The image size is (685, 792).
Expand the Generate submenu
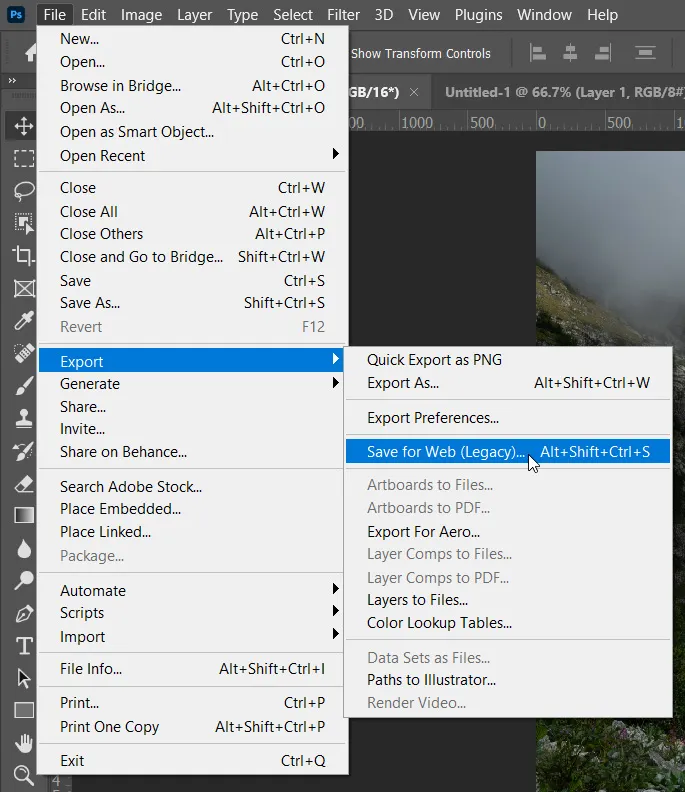click(x=192, y=384)
